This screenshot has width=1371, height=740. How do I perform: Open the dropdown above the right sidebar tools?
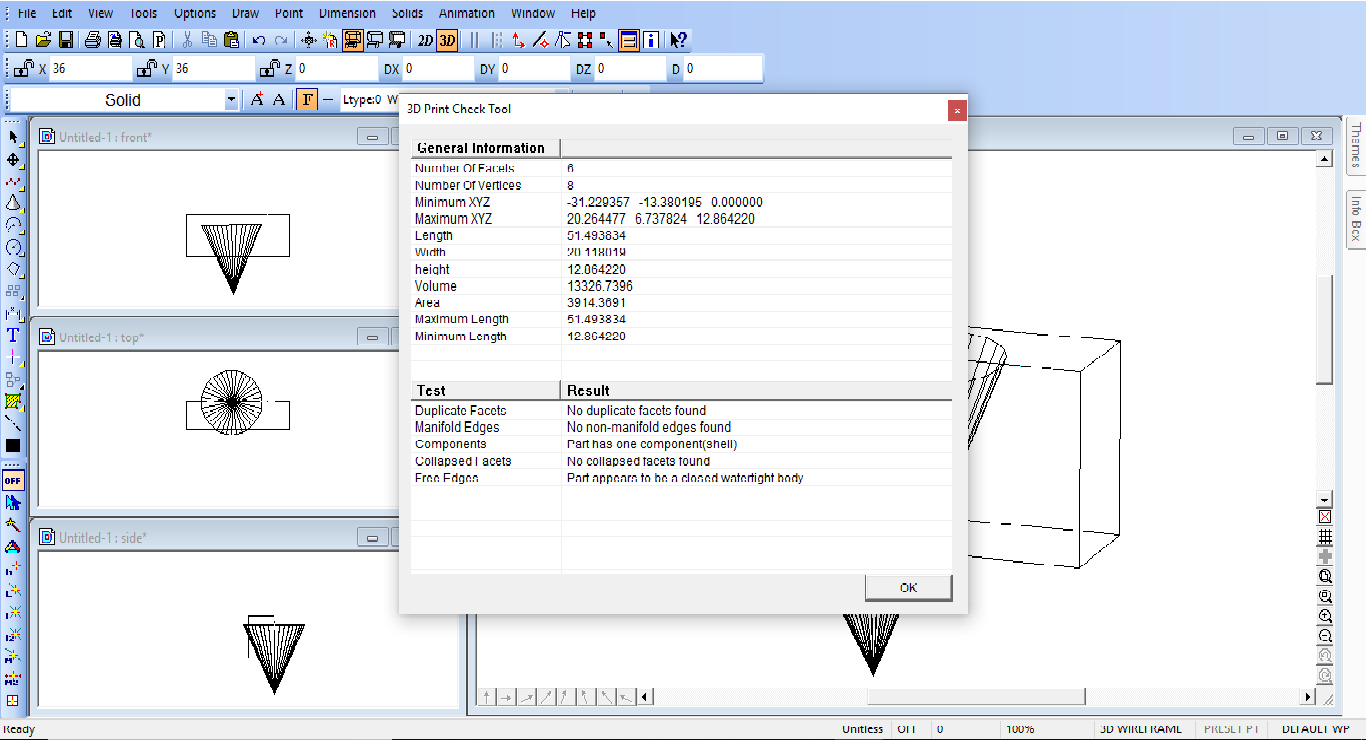point(1325,498)
